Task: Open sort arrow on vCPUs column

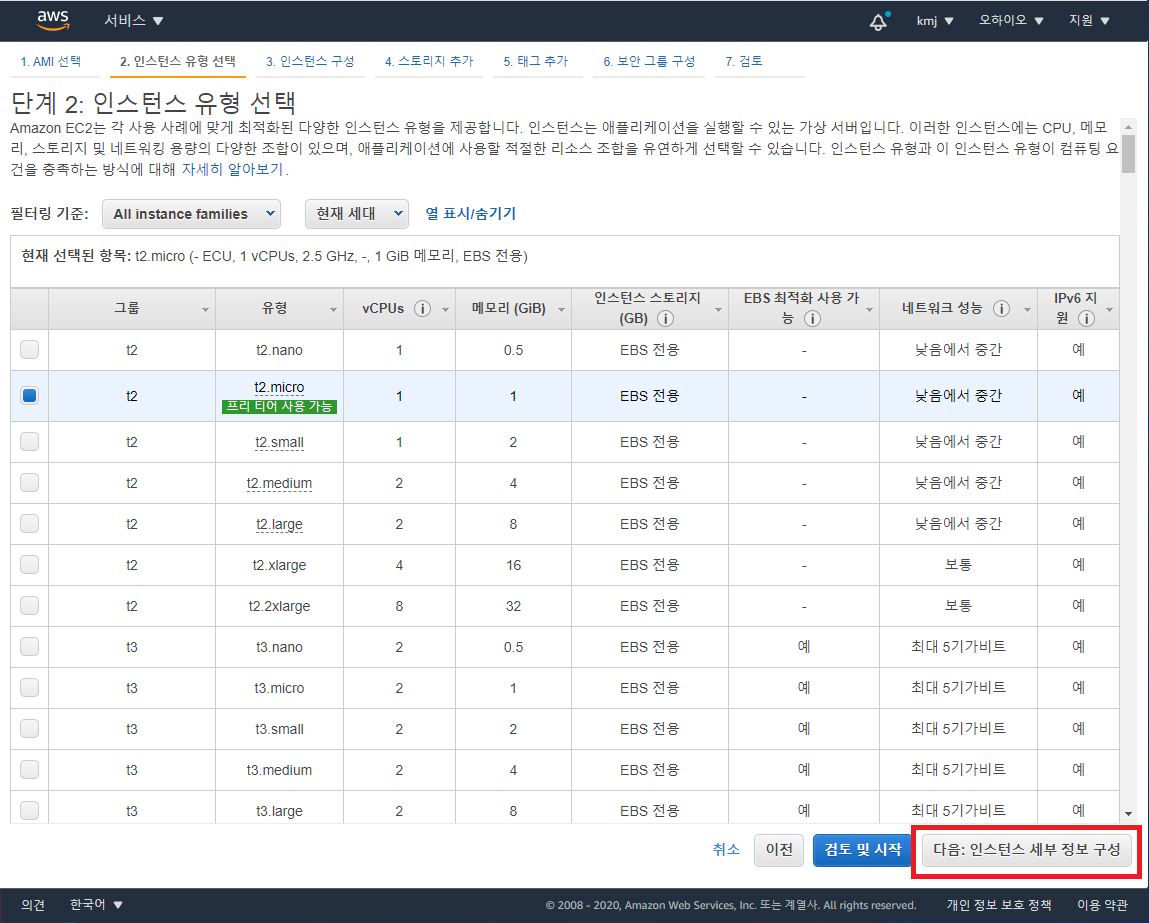Action: coord(445,310)
